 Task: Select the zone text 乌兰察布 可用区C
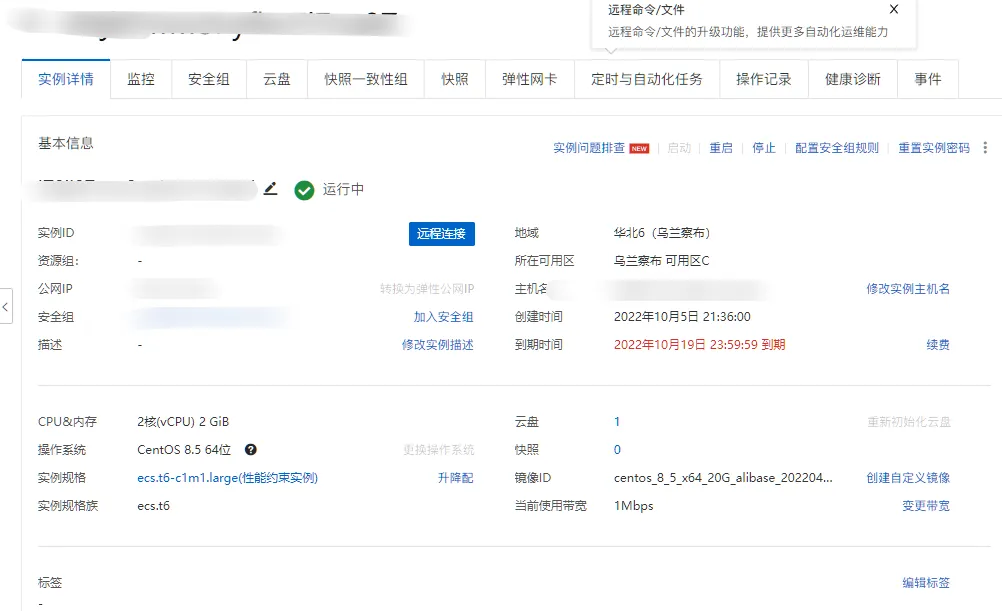[661, 261]
